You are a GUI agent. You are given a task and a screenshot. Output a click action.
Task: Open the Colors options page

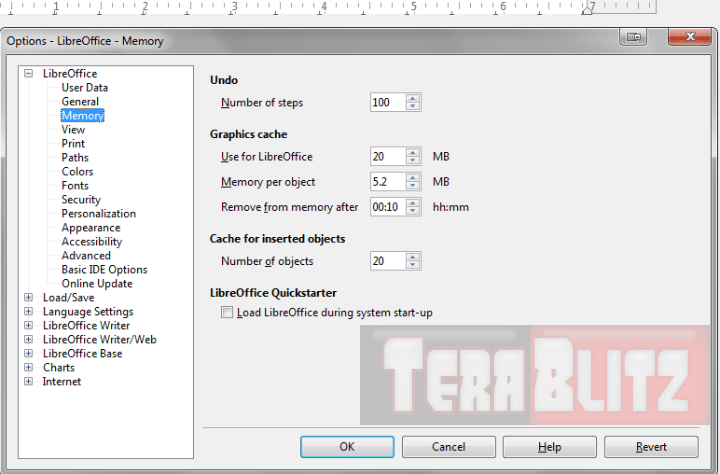click(77, 172)
